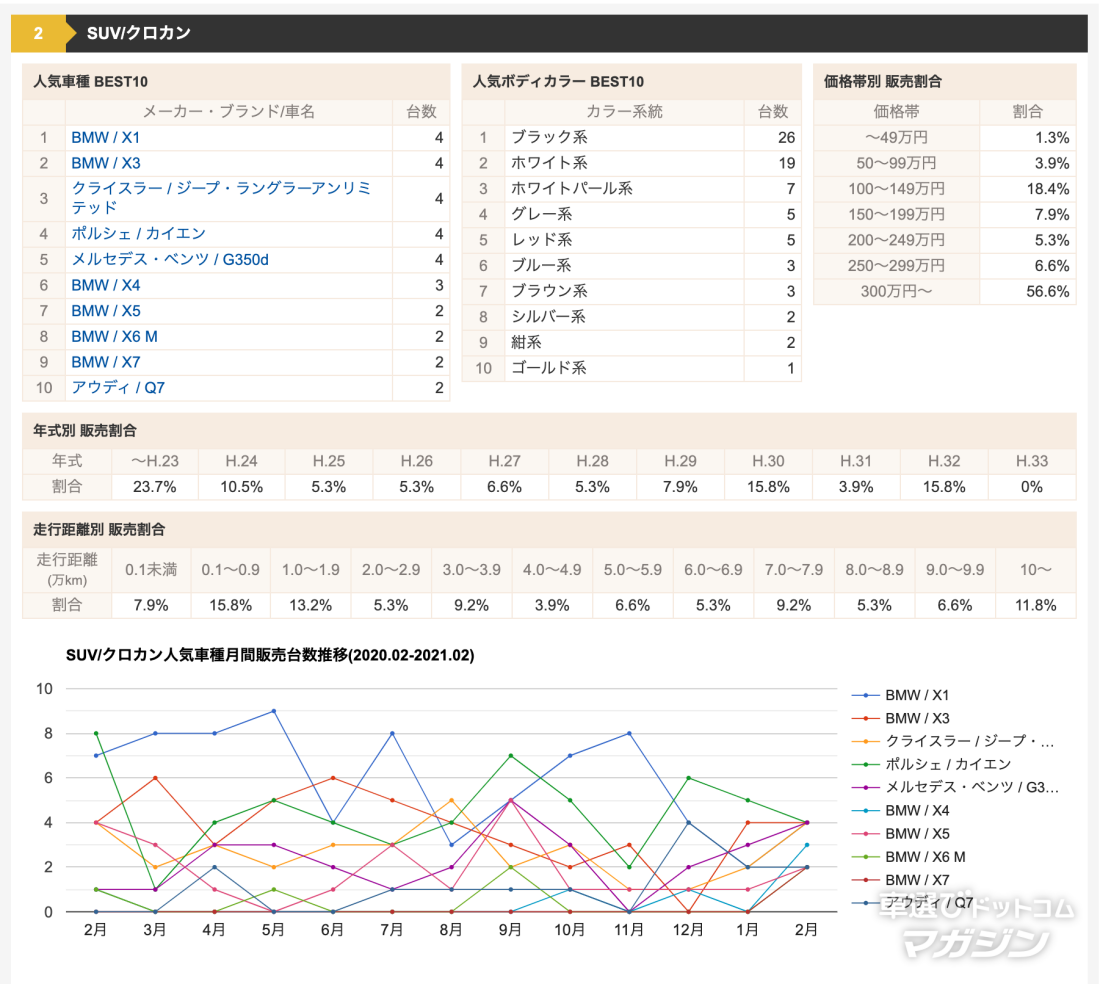Click the H.33 model year header
The height and width of the screenshot is (984, 1100).
(x=1032, y=461)
